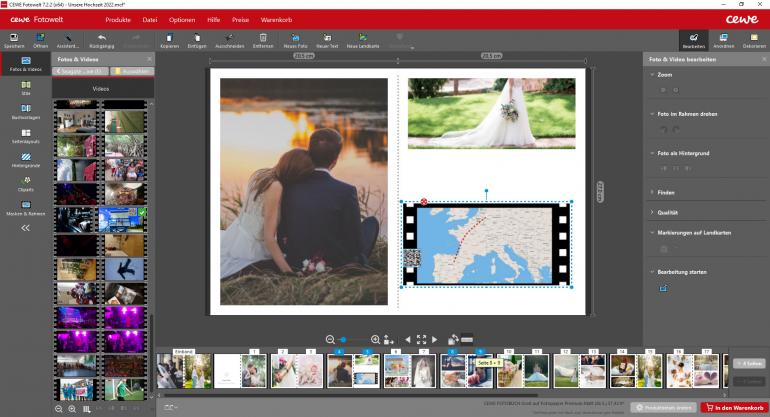Add a Neues Foto frame

pos(296,40)
